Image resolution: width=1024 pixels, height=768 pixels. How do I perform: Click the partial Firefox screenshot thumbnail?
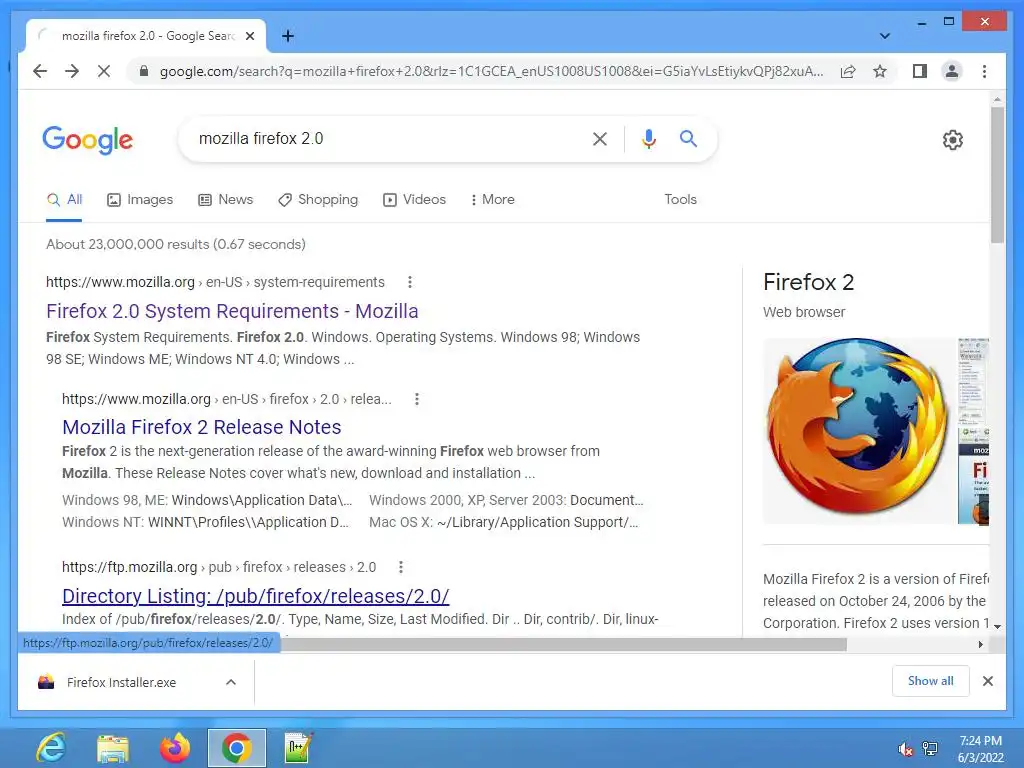point(973,430)
